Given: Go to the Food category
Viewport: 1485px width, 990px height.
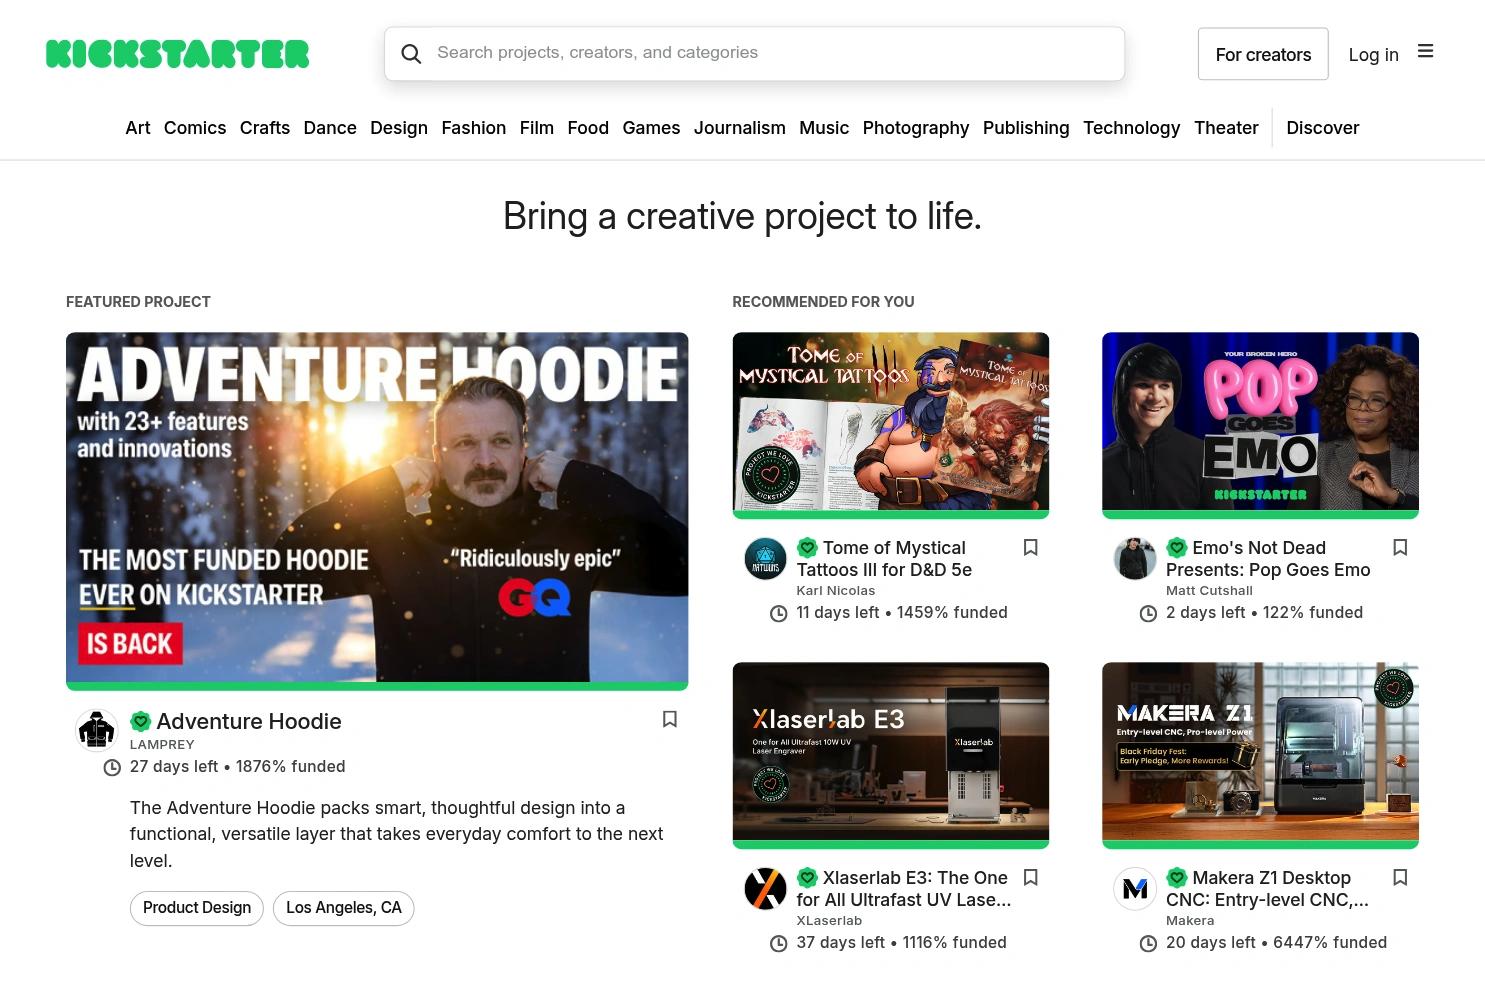Looking at the screenshot, I should click(588, 128).
